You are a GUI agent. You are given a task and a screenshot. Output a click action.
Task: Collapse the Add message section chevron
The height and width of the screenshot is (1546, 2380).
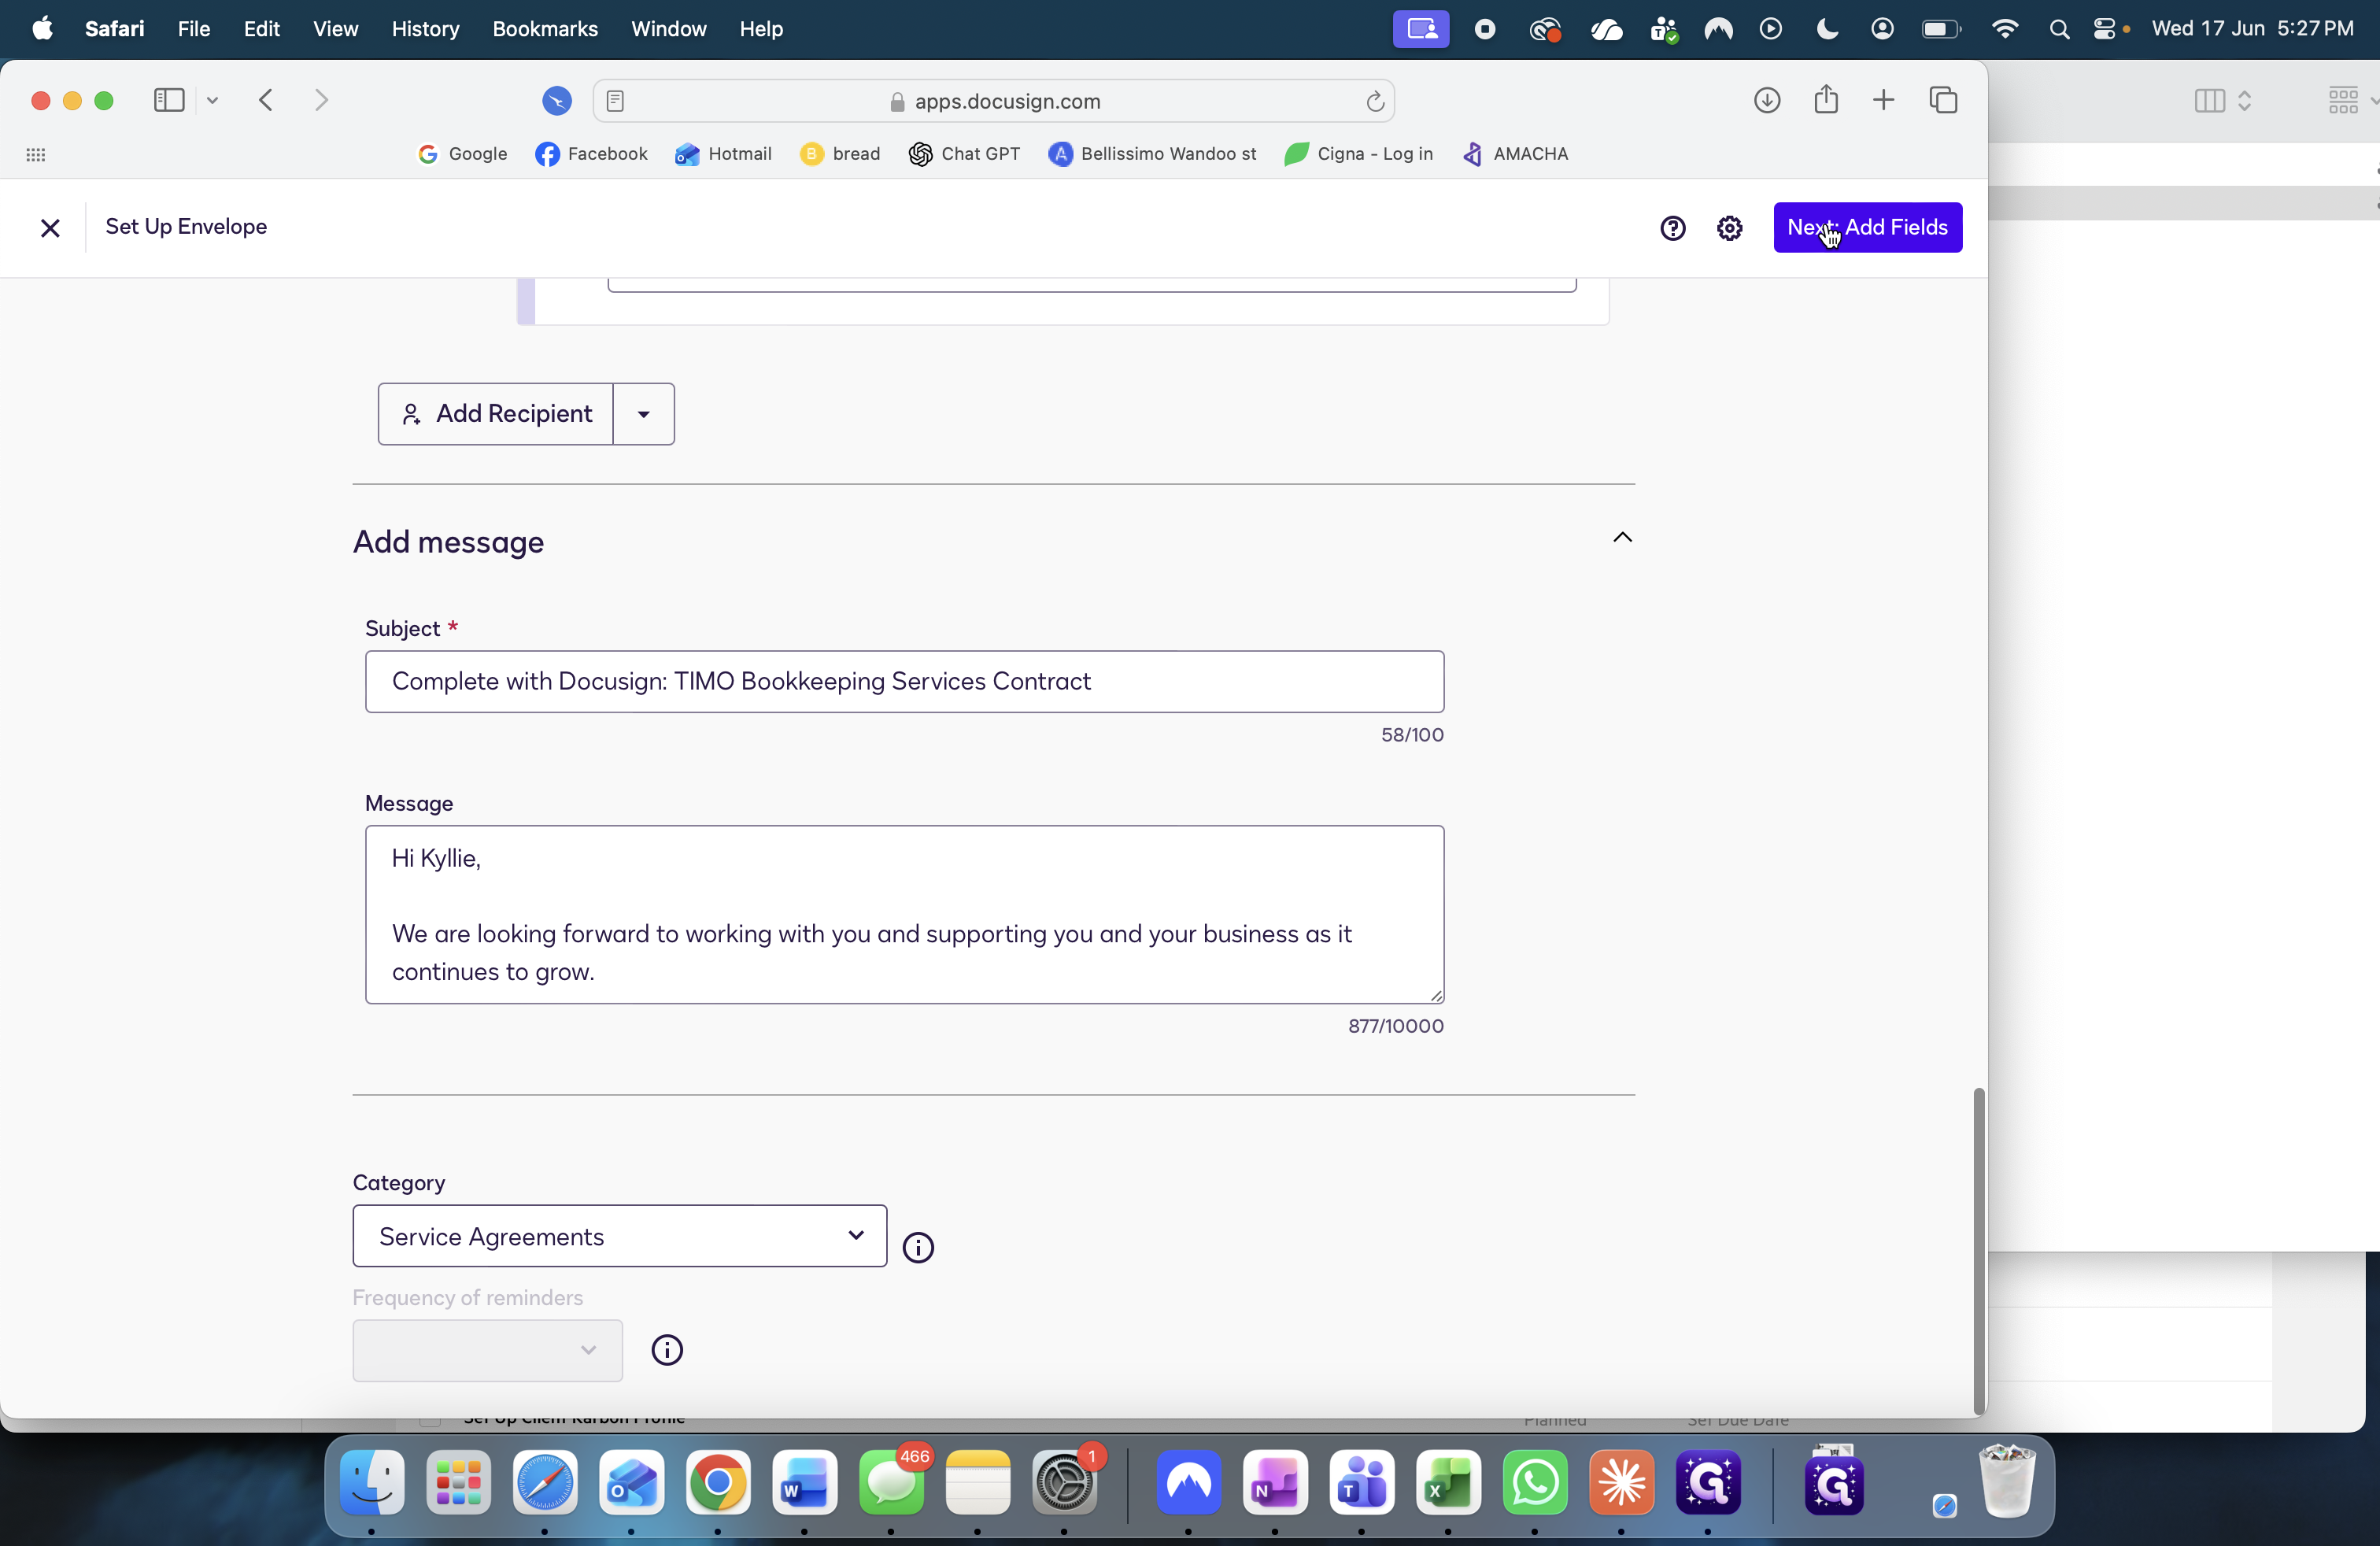click(x=1622, y=538)
